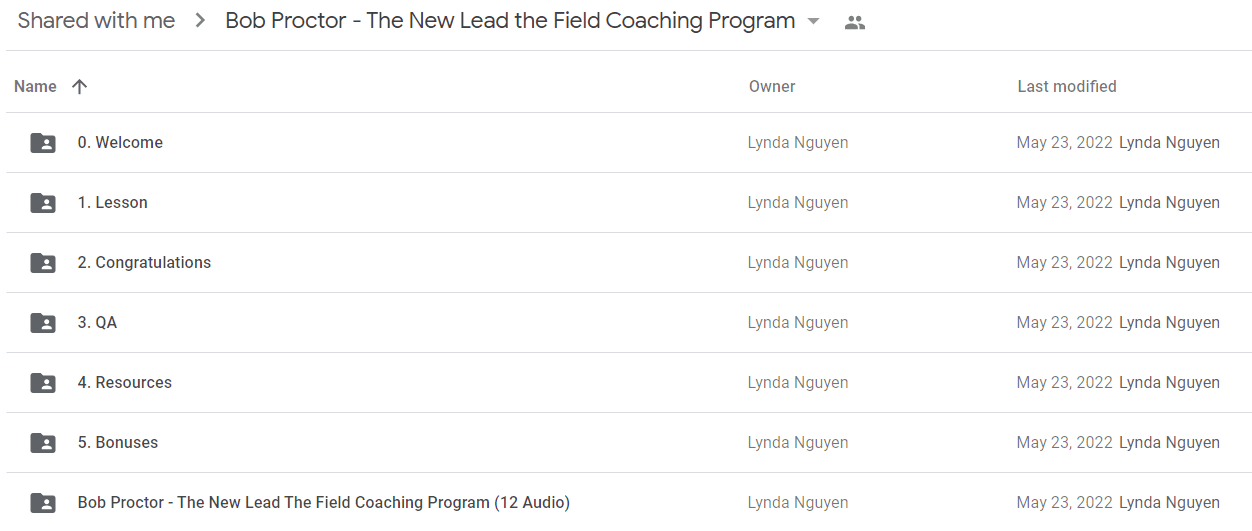Select the folder icon for 5. Bonuses
Image resolution: width=1252 pixels, height=531 pixels.
tap(43, 443)
